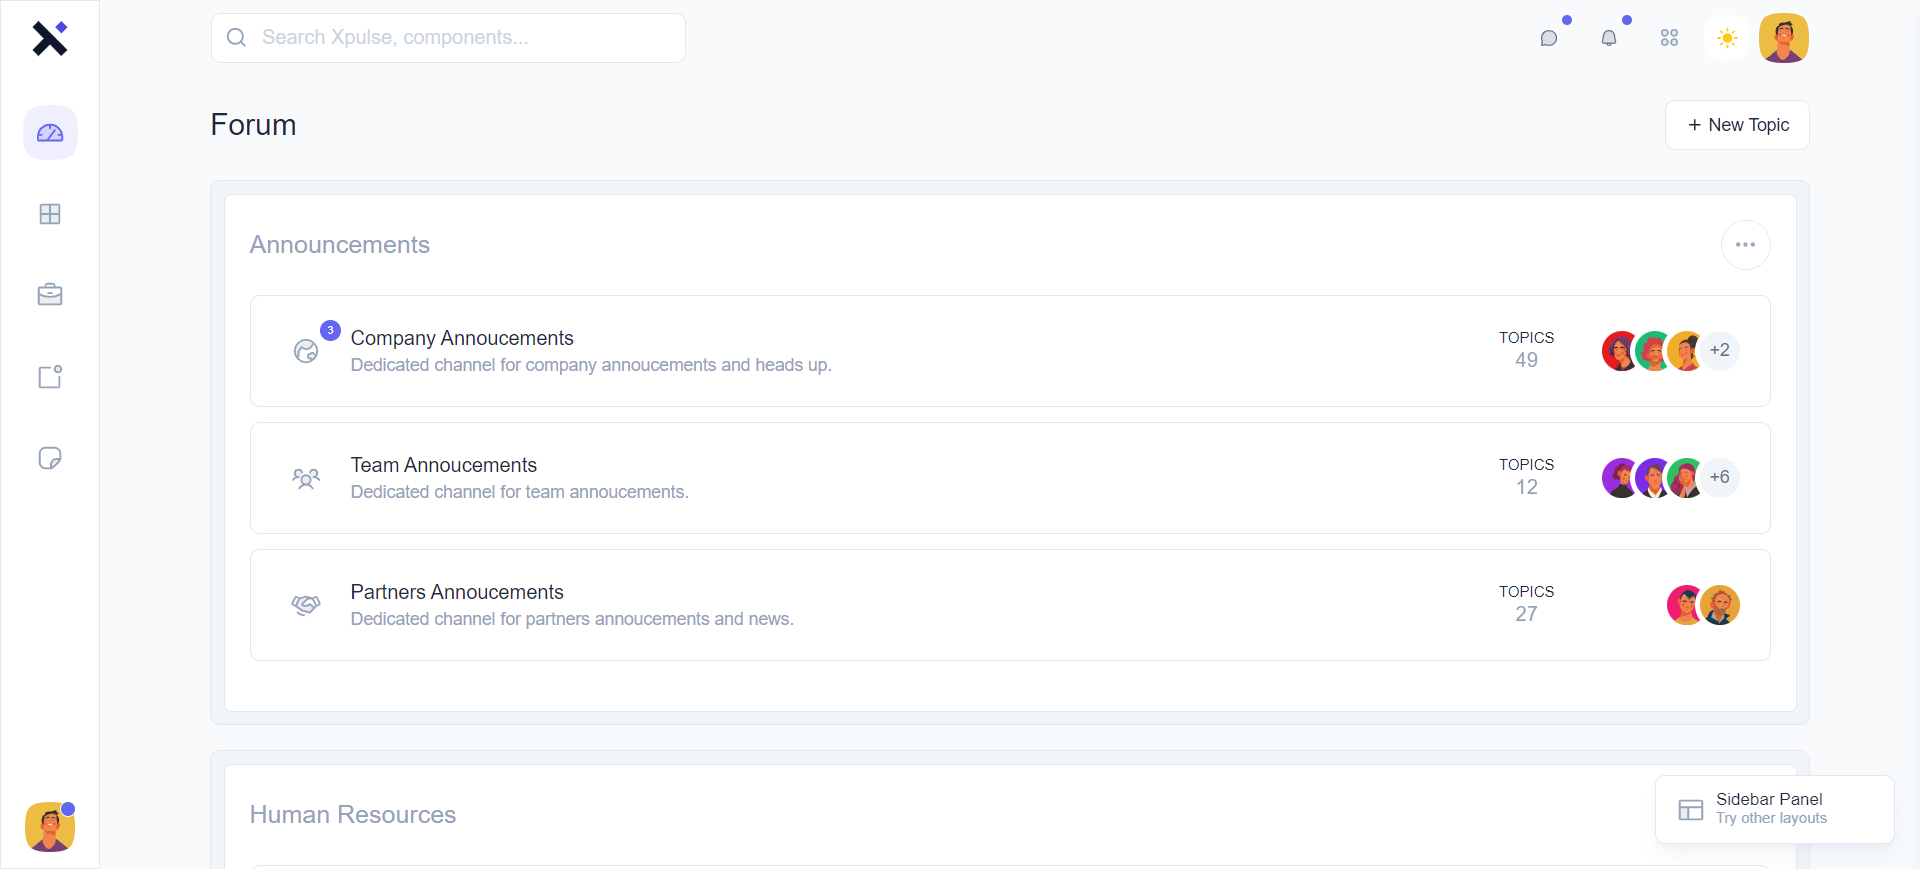
Task: Click the square notification sidebar icon
Action: (50, 377)
